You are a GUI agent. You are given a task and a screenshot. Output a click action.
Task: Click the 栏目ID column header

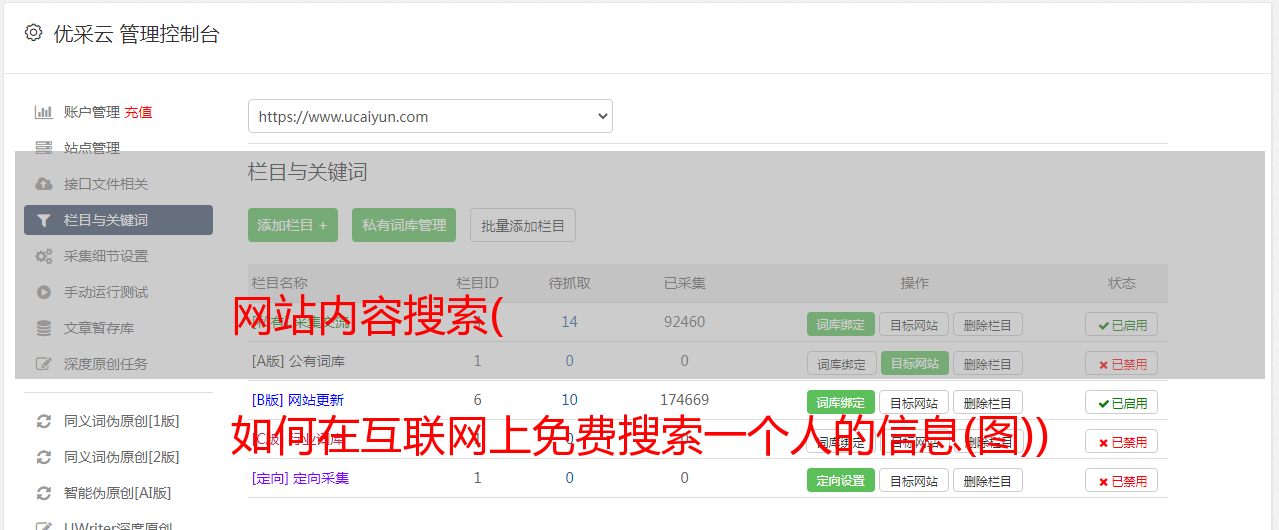[477, 283]
